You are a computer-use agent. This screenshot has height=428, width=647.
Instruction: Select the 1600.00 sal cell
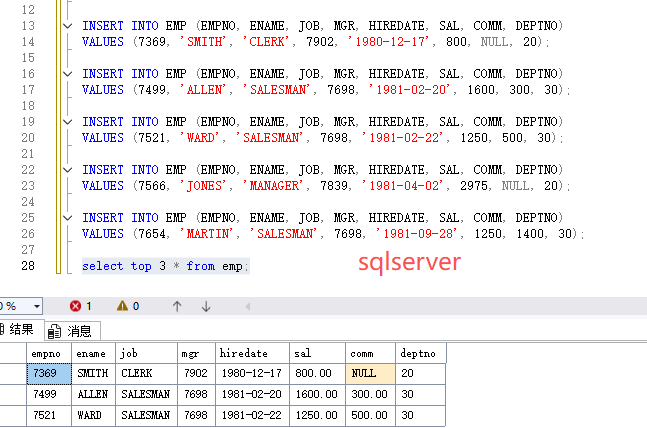click(x=317, y=395)
